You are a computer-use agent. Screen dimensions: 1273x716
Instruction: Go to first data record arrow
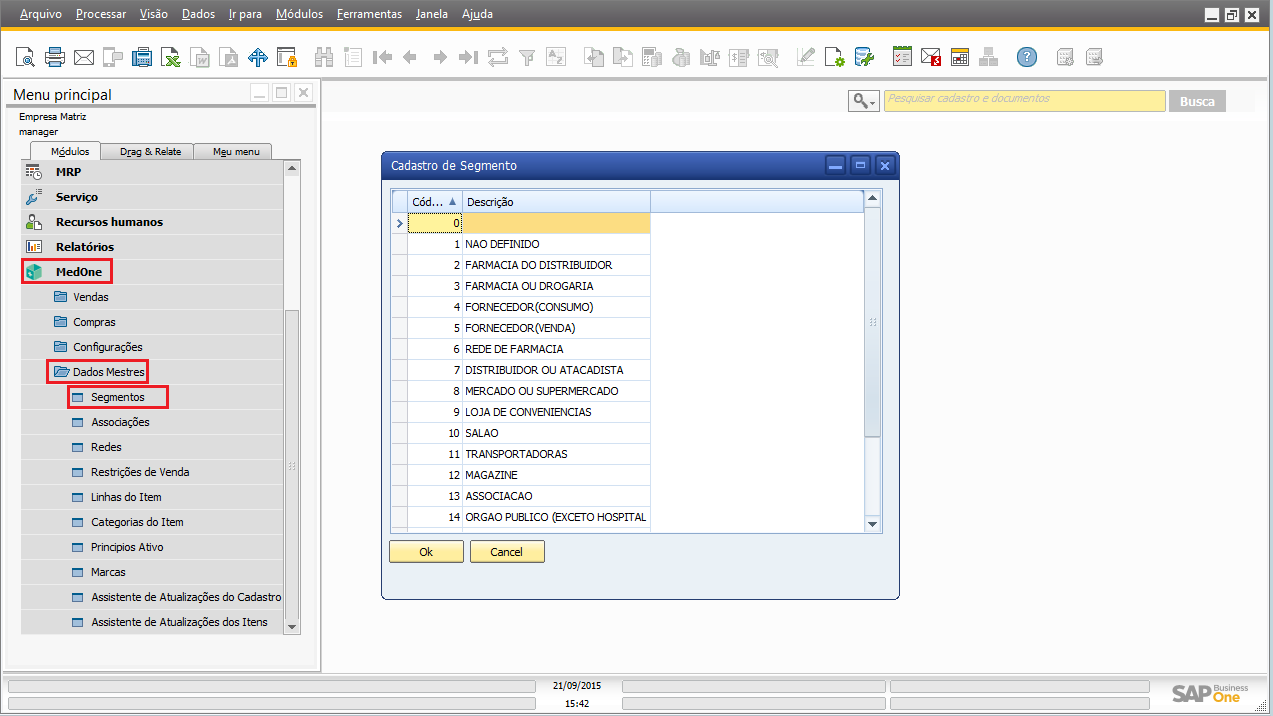(x=382, y=57)
